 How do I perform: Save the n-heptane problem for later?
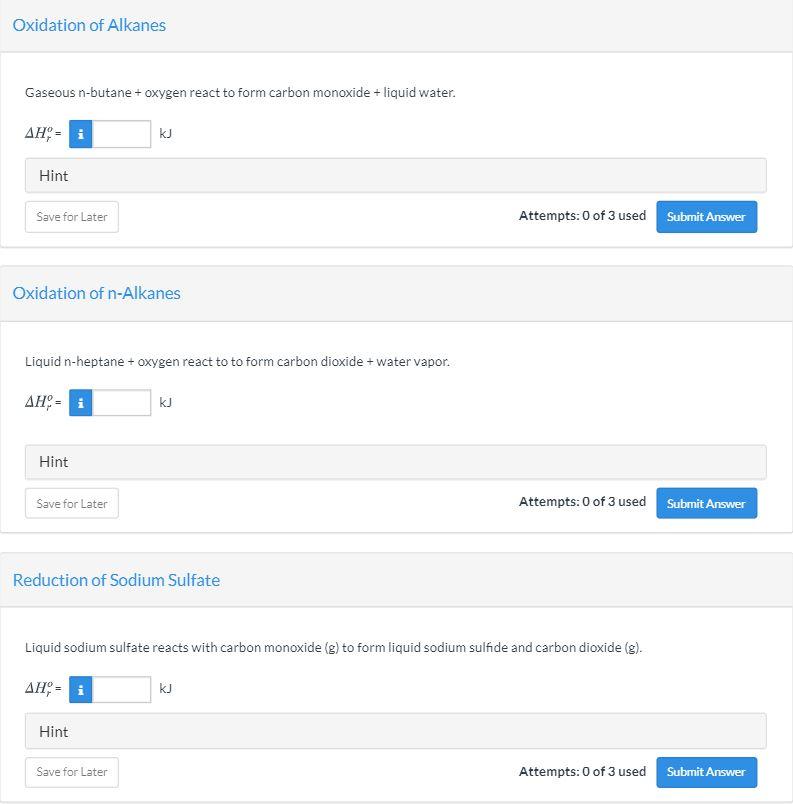coord(71,503)
